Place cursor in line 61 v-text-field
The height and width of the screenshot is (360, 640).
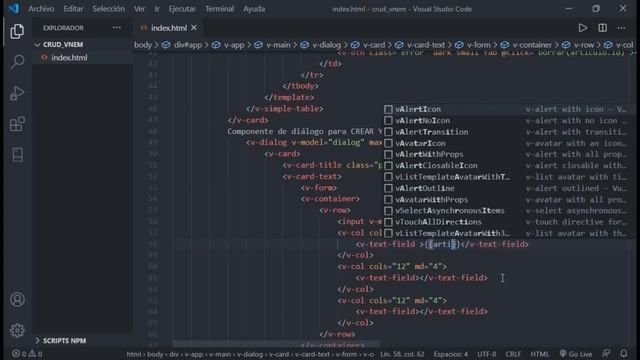[422, 278]
